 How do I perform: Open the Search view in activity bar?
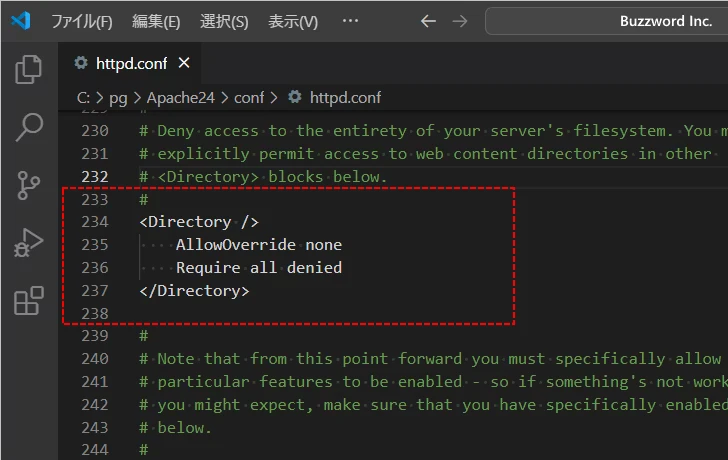coord(29,127)
